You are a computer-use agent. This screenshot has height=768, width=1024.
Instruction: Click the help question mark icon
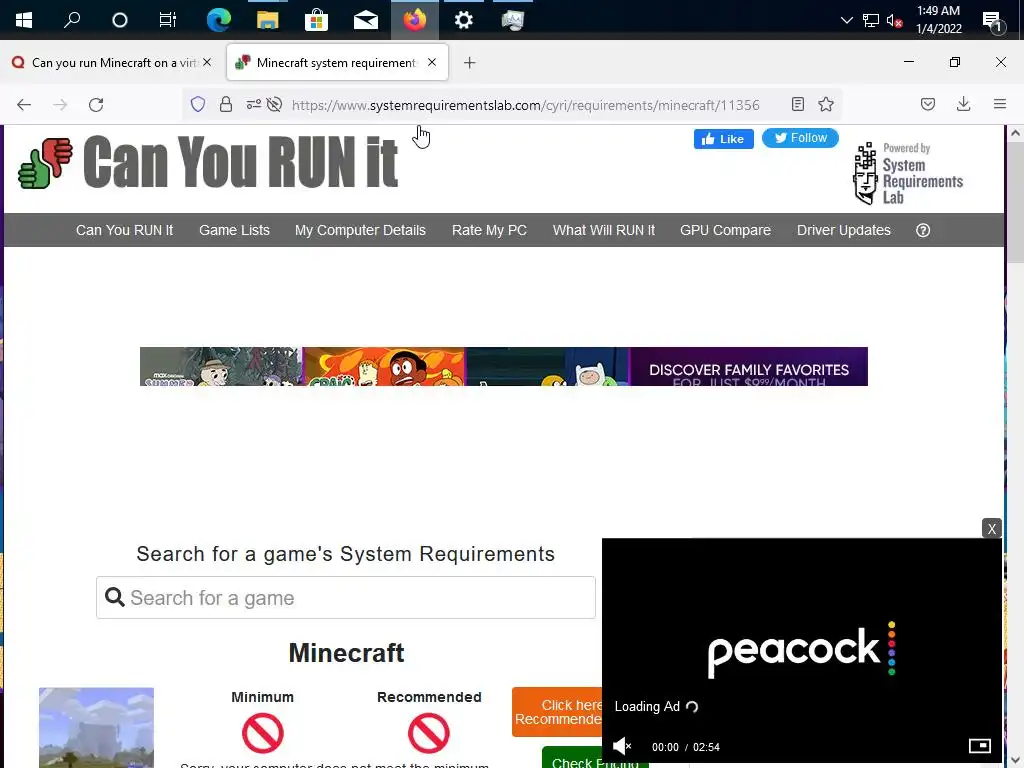point(923,231)
